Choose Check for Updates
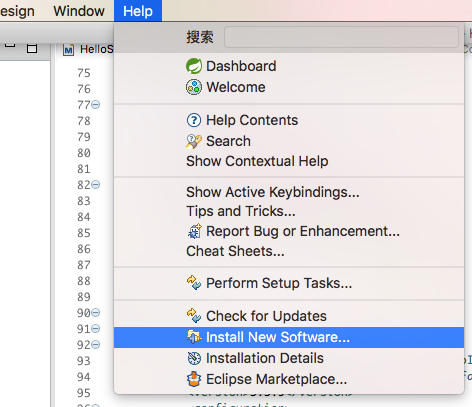 pyautogui.click(x=289, y=316)
